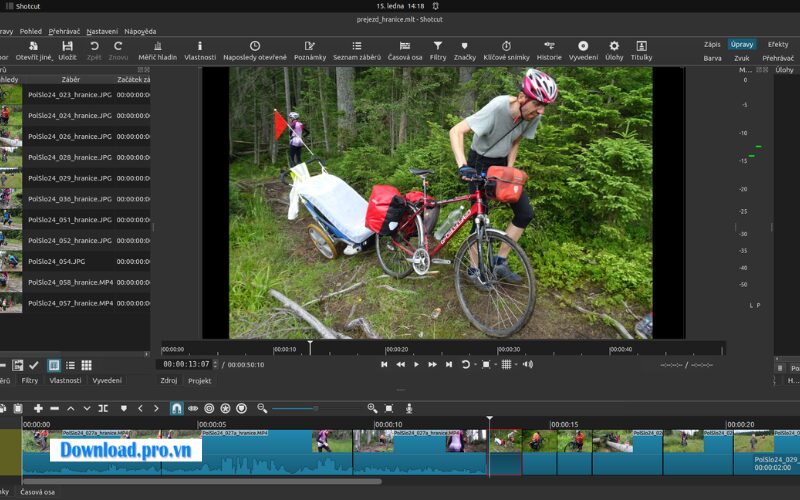Click the Vyvedení export icon
Image resolution: width=800 pixels, height=500 pixels.
point(583,50)
